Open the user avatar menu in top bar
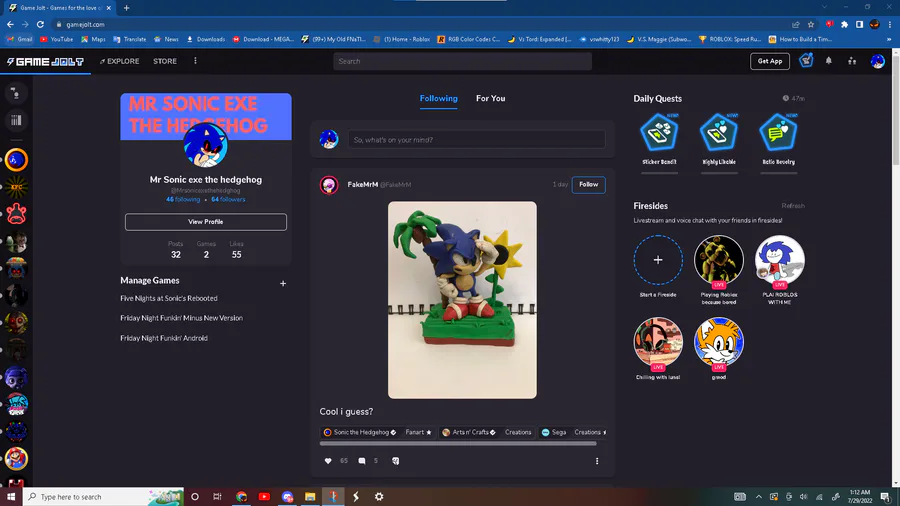 (x=877, y=61)
